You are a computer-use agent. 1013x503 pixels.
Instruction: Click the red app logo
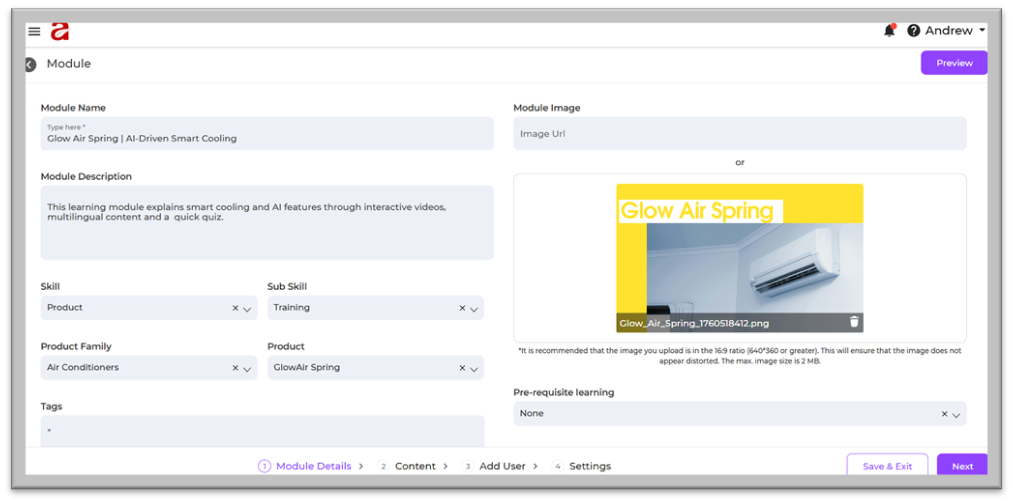[x=60, y=31]
